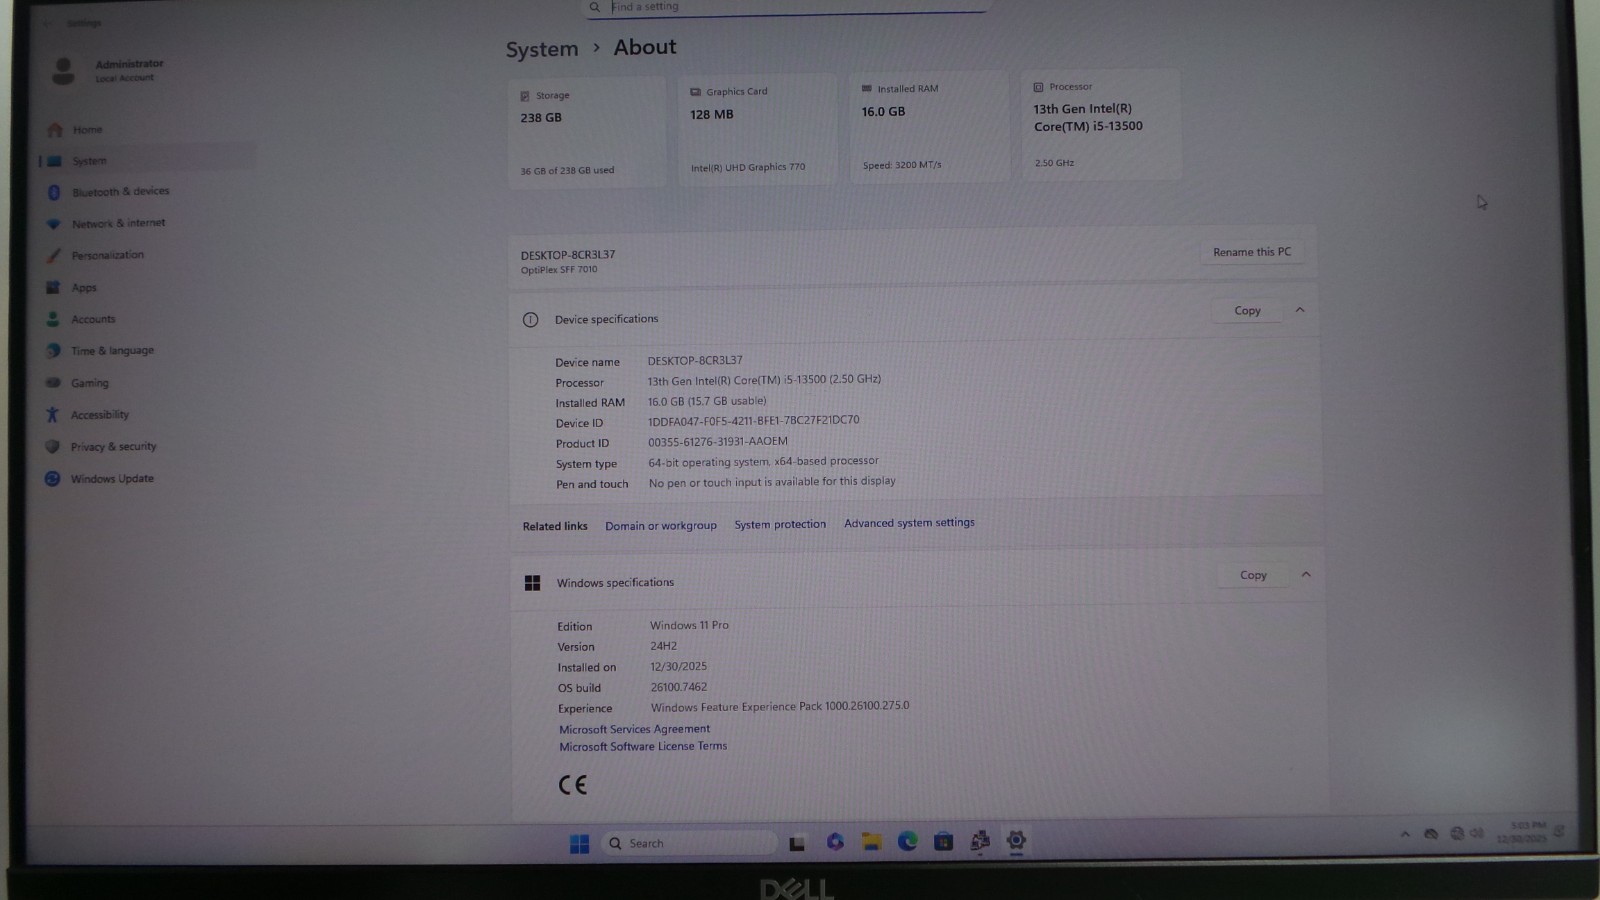Viewport: 1600px width, 900px height.
Task: Click the OS build value 26100.7462
Action: [x=678, y=687]
